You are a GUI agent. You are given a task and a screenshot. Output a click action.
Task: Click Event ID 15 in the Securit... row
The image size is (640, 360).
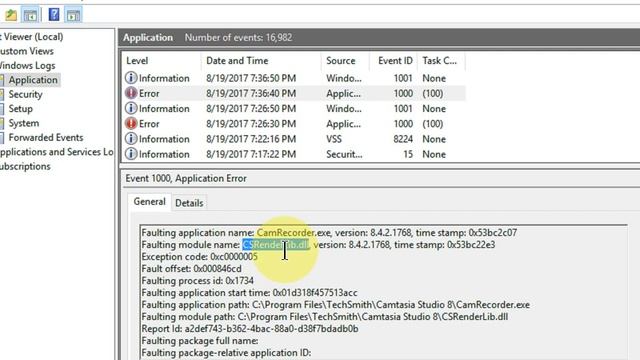tap(408, 154)
